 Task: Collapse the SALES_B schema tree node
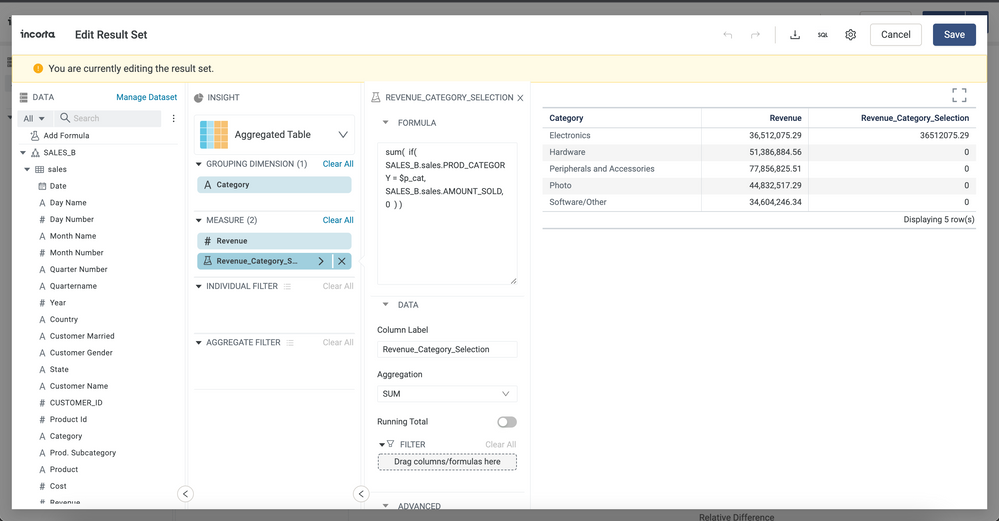(x=23, y=153)
